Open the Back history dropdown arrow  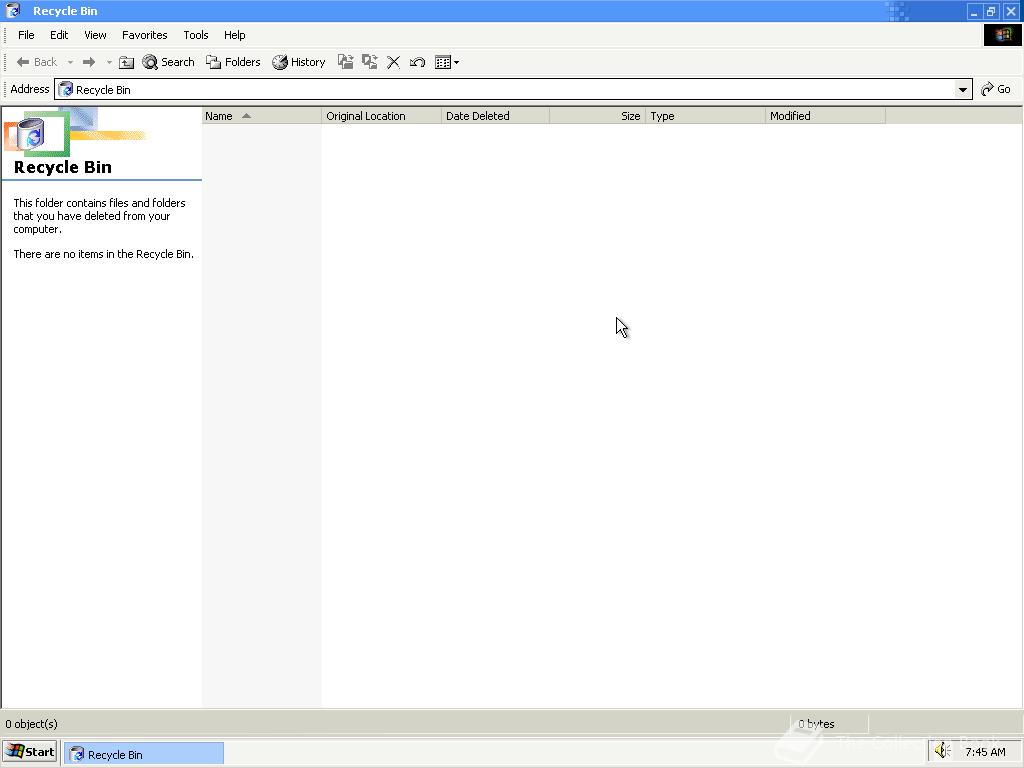[71, 63]
